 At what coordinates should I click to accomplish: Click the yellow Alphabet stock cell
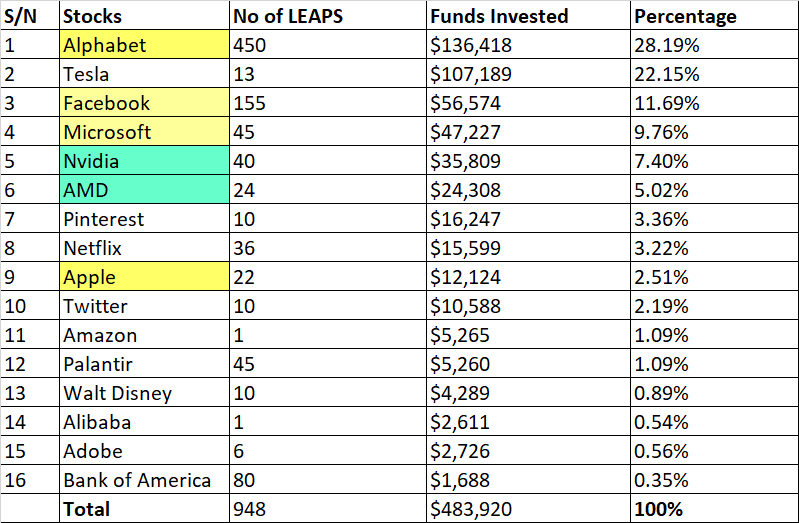pos(143,45)
